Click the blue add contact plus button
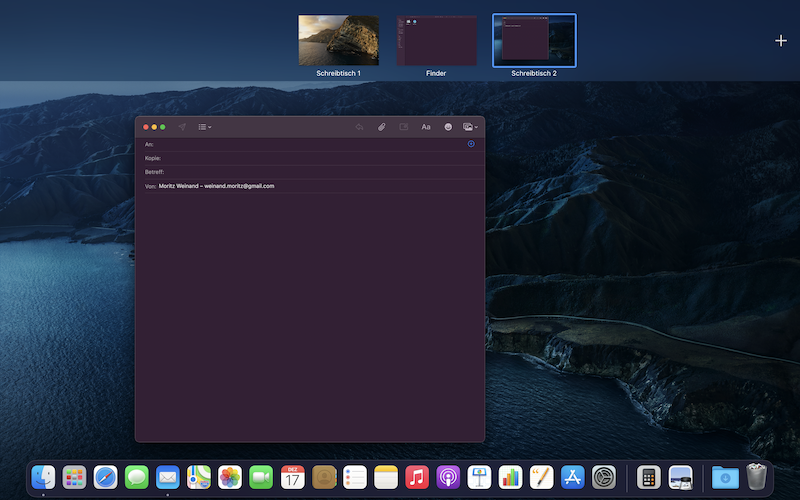 [x=471, y=144]
